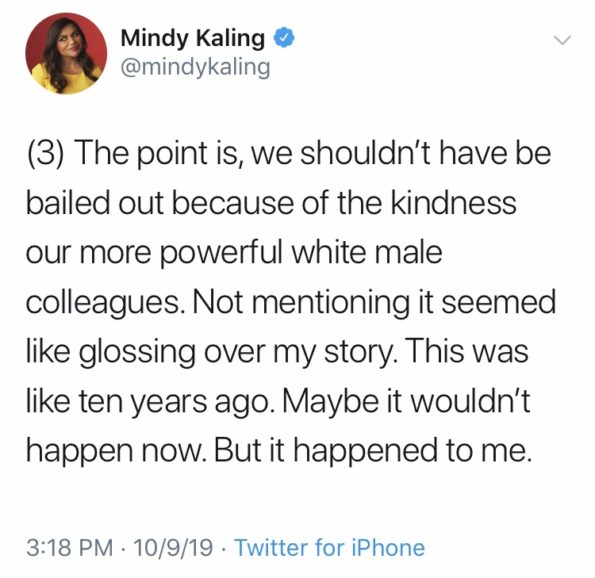595x578 pixels.
Task: Click the phrase "Not mentioning it seemed"
Action: click(x=375, y=302)
